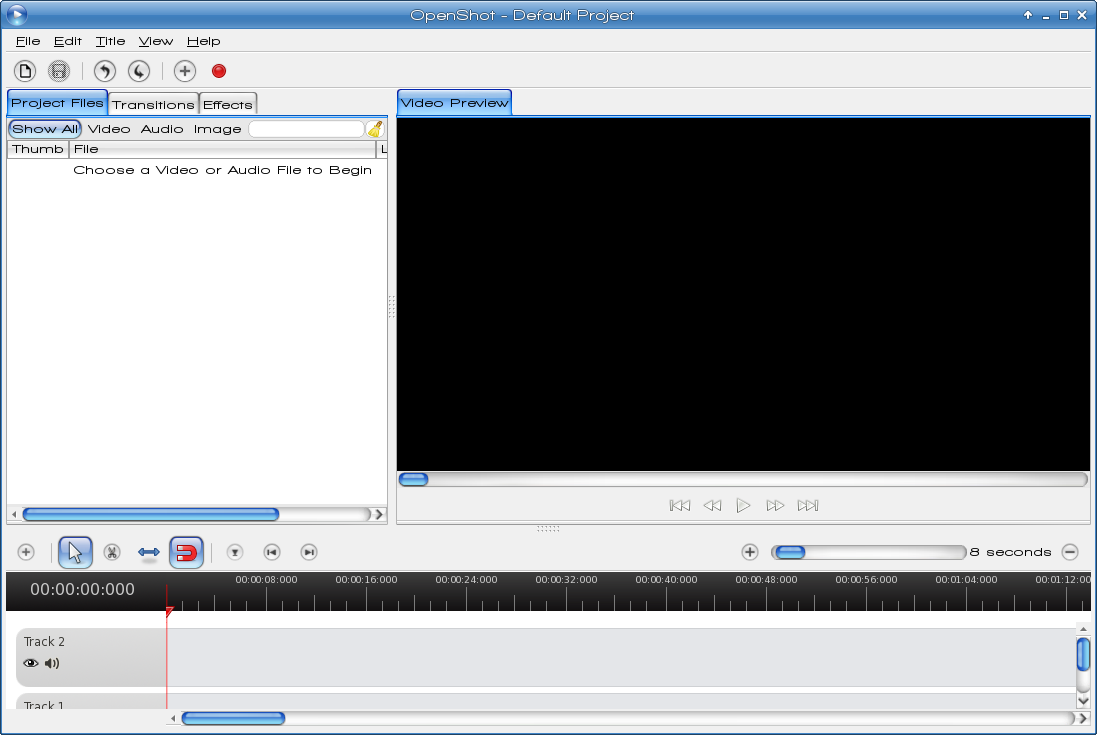The width and height of the screenshot is (1097, 735).
Task: Click the '8 seconds' zoom label
Action: [1010, 552]
